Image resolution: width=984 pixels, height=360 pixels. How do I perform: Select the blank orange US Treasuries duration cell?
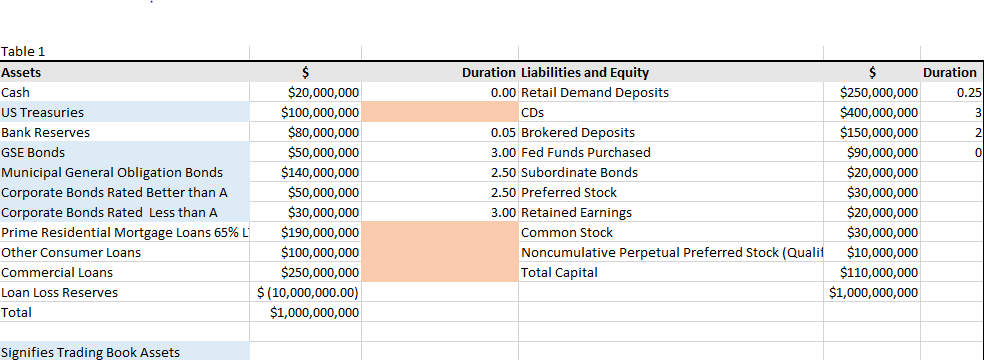click(440, 112)
